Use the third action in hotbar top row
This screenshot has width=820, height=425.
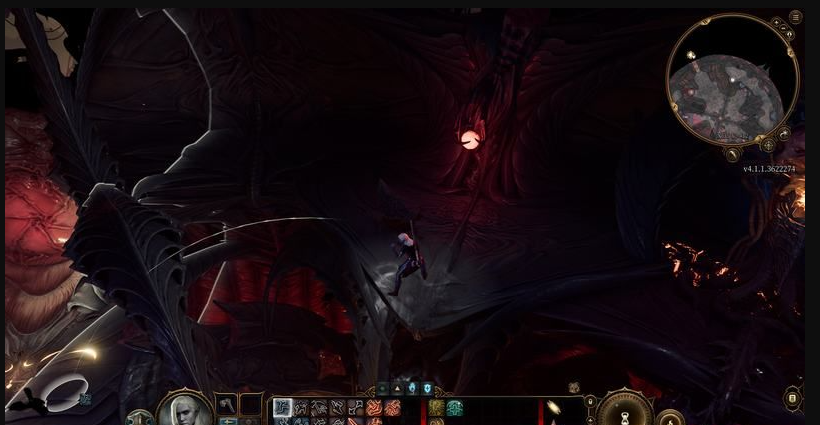point(320,407)
